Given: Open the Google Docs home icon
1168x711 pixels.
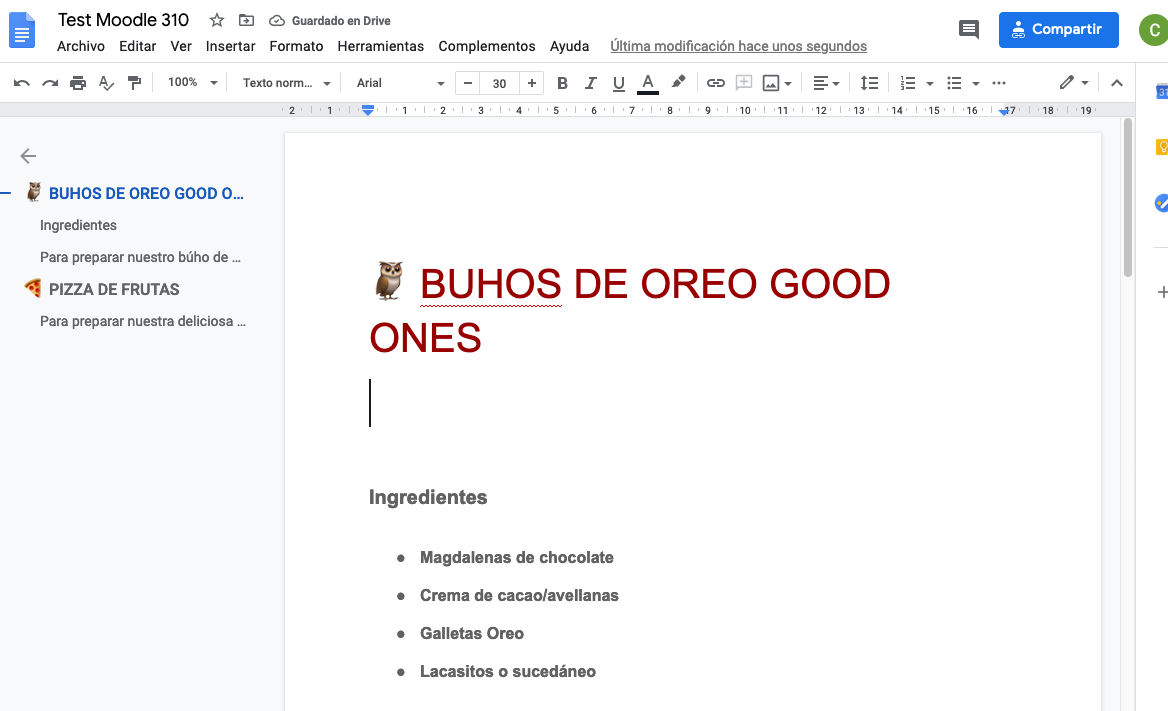Looking at the screenshot, I should (x=22, y=31).
